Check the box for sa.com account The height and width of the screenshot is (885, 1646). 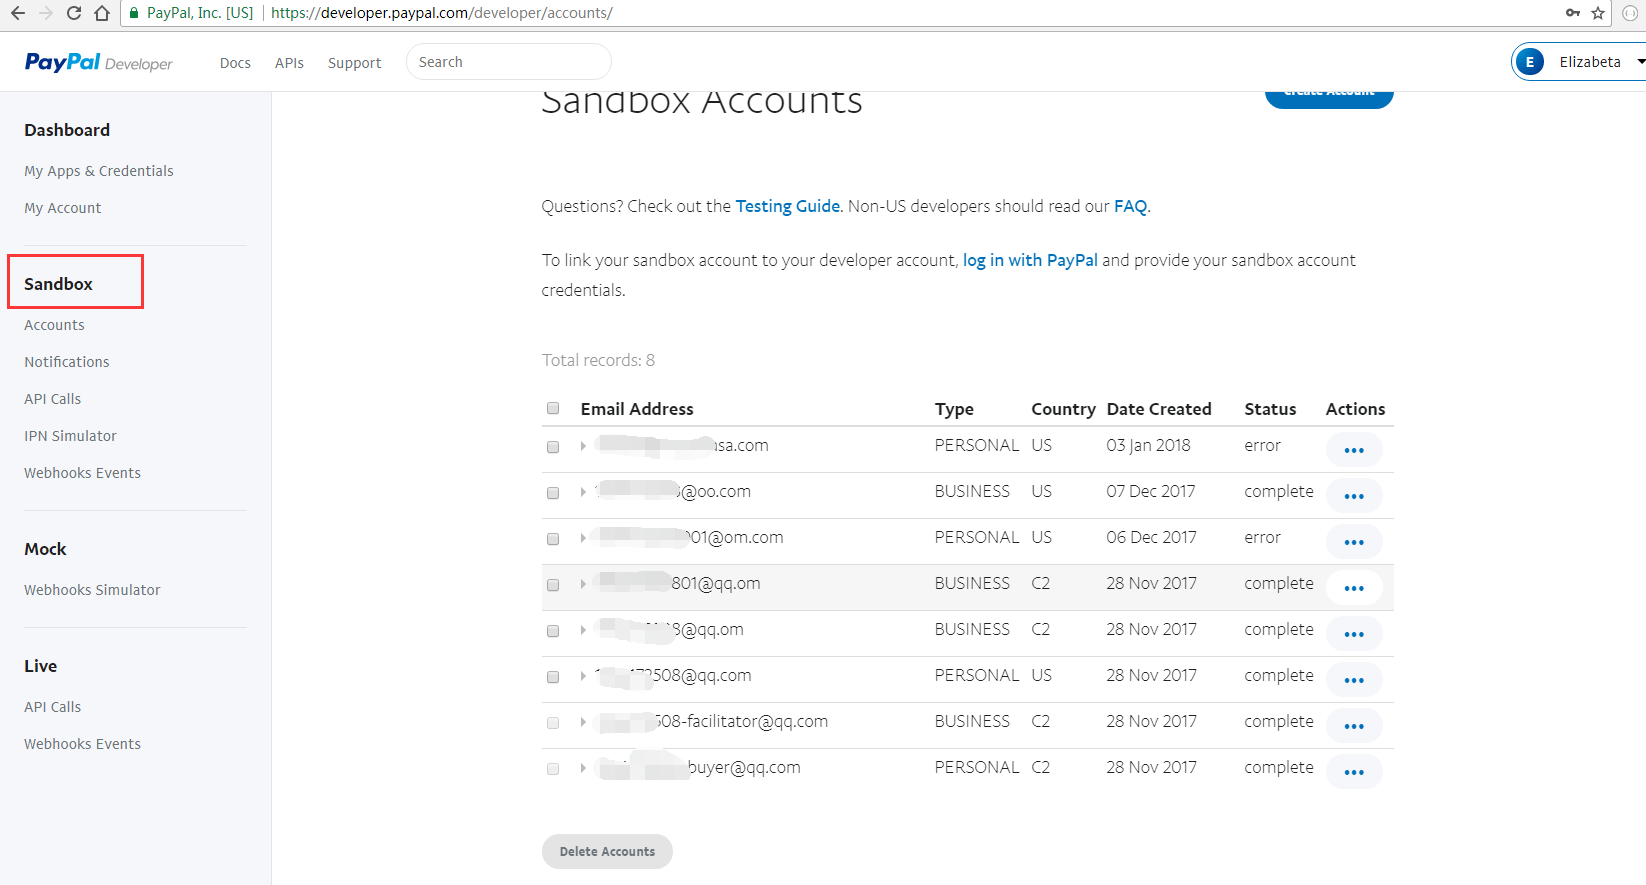click(x=553, y=447)
